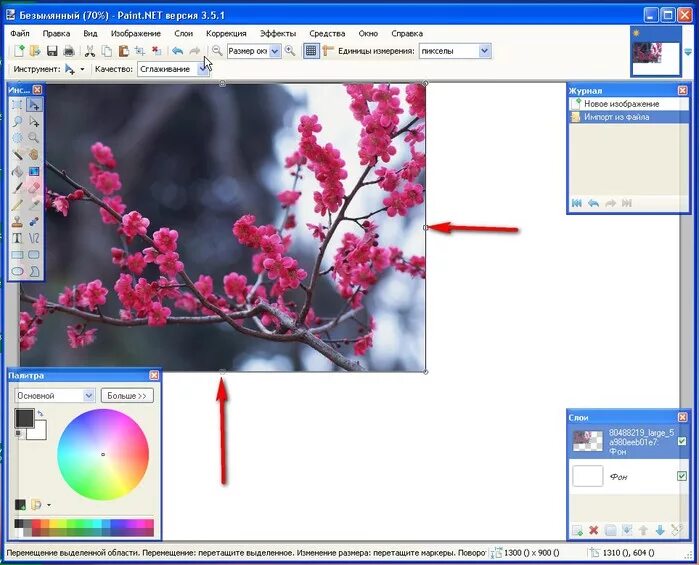Activate the Recolor tool
699x565 pixels.
(x=34, y=221)
